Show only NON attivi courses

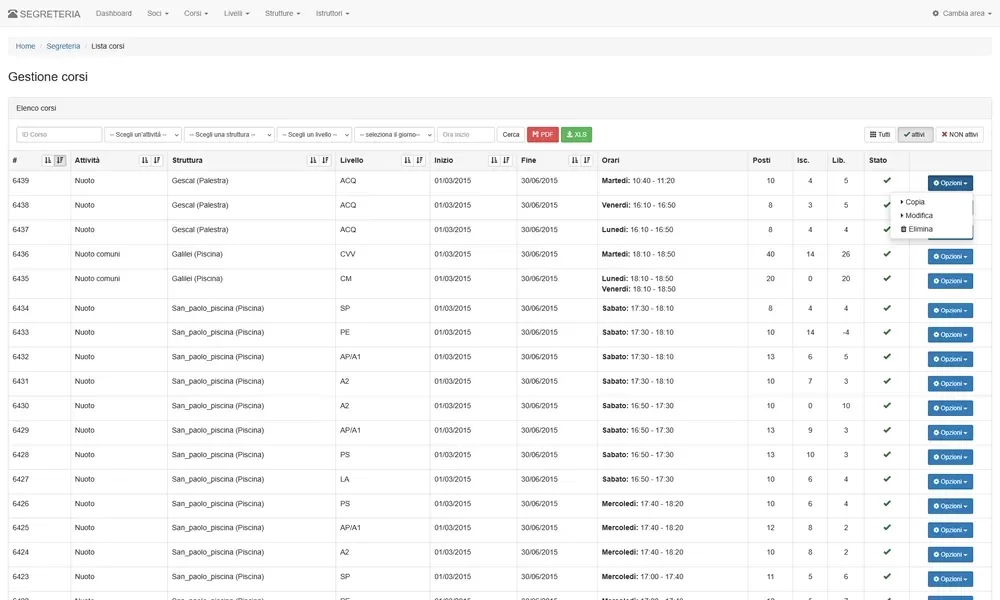[x=960, y=135]
